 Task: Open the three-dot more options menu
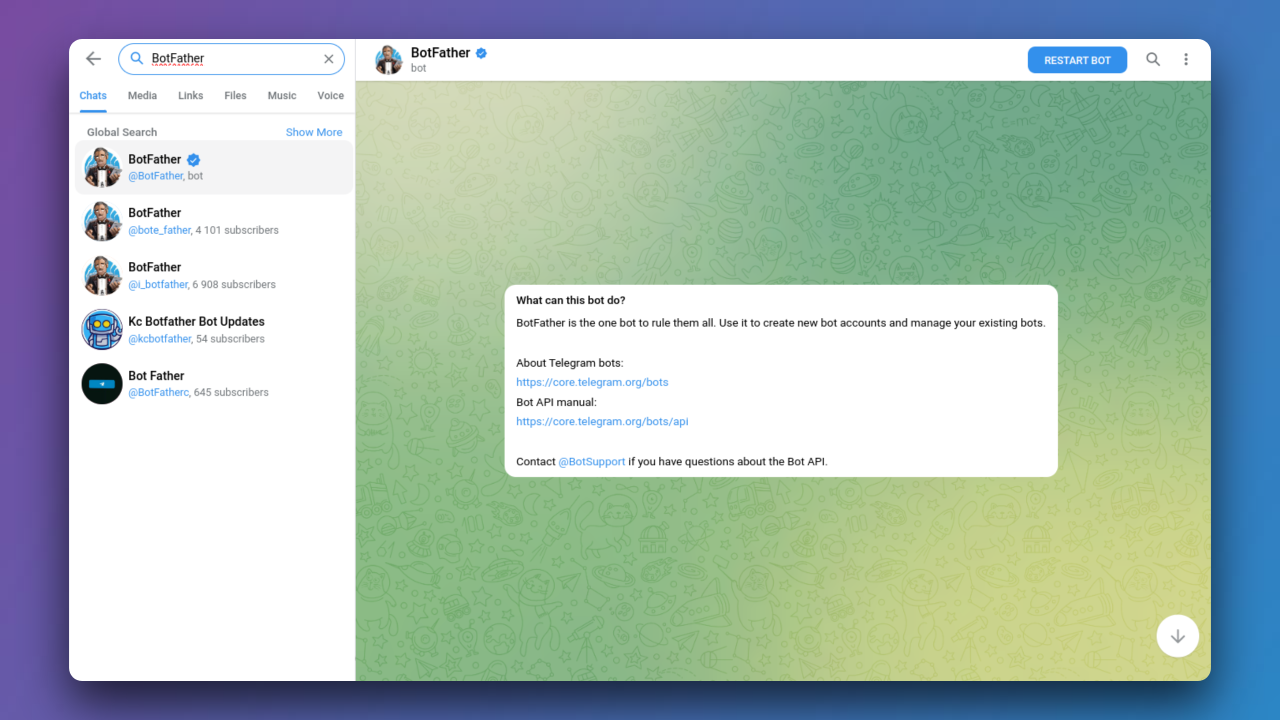click(1186, 60)
